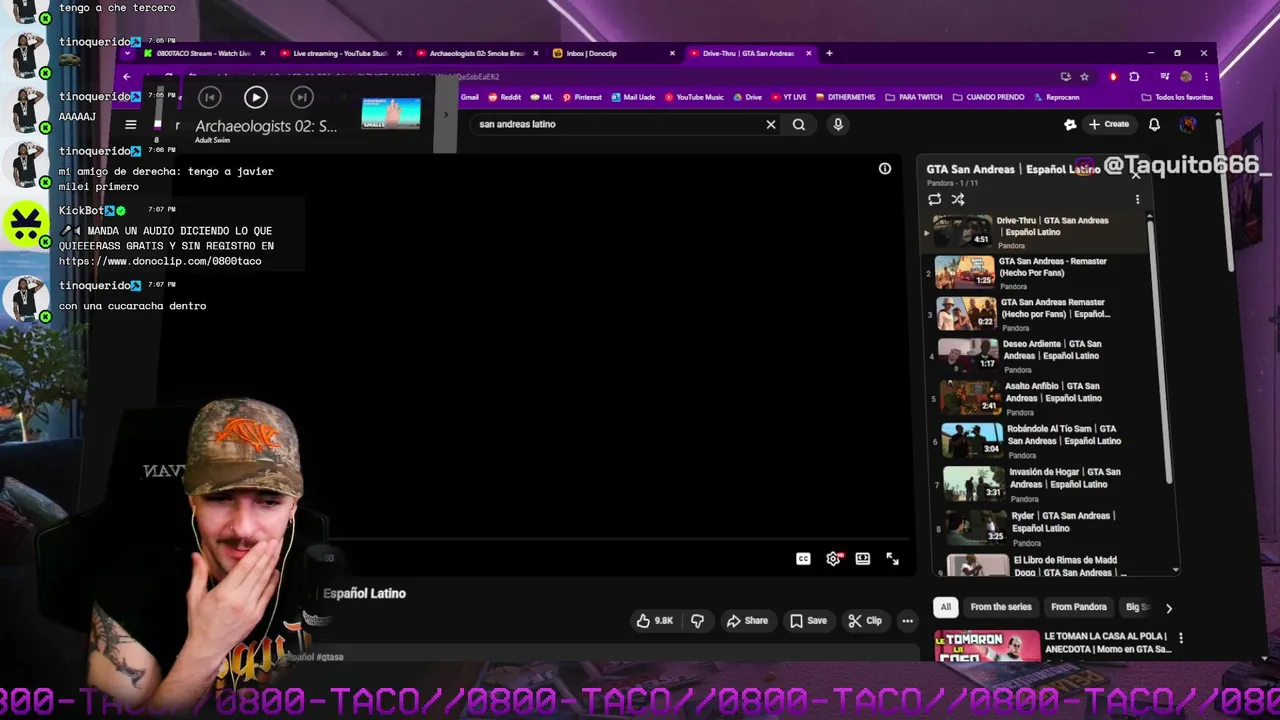Show more filter chips with right chevron
The height and width of the screenshot is (720, 1280).
[1168, 607]
